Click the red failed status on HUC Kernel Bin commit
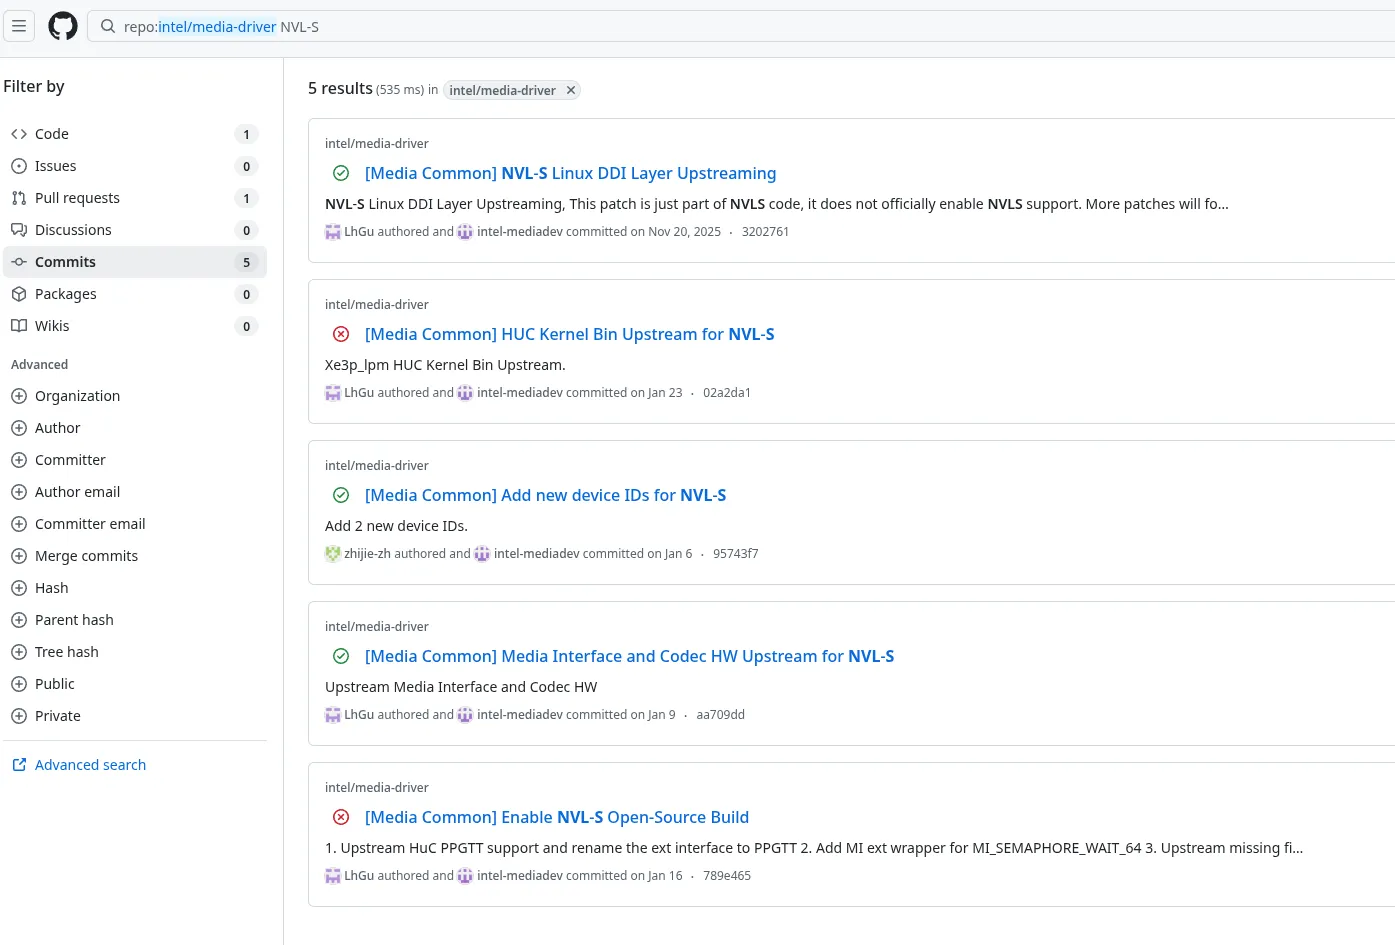 (x=341, y=335)
